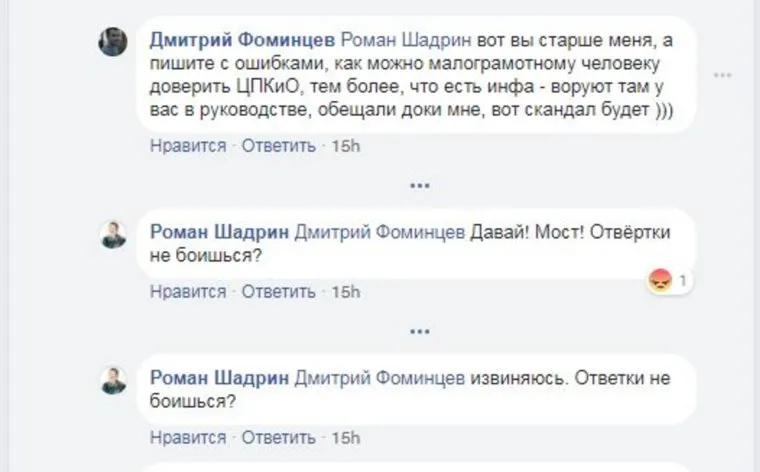Toggle Нравится on the "Давай! Мост!" comment
This screenshot has height=472, width=760.
188,292
